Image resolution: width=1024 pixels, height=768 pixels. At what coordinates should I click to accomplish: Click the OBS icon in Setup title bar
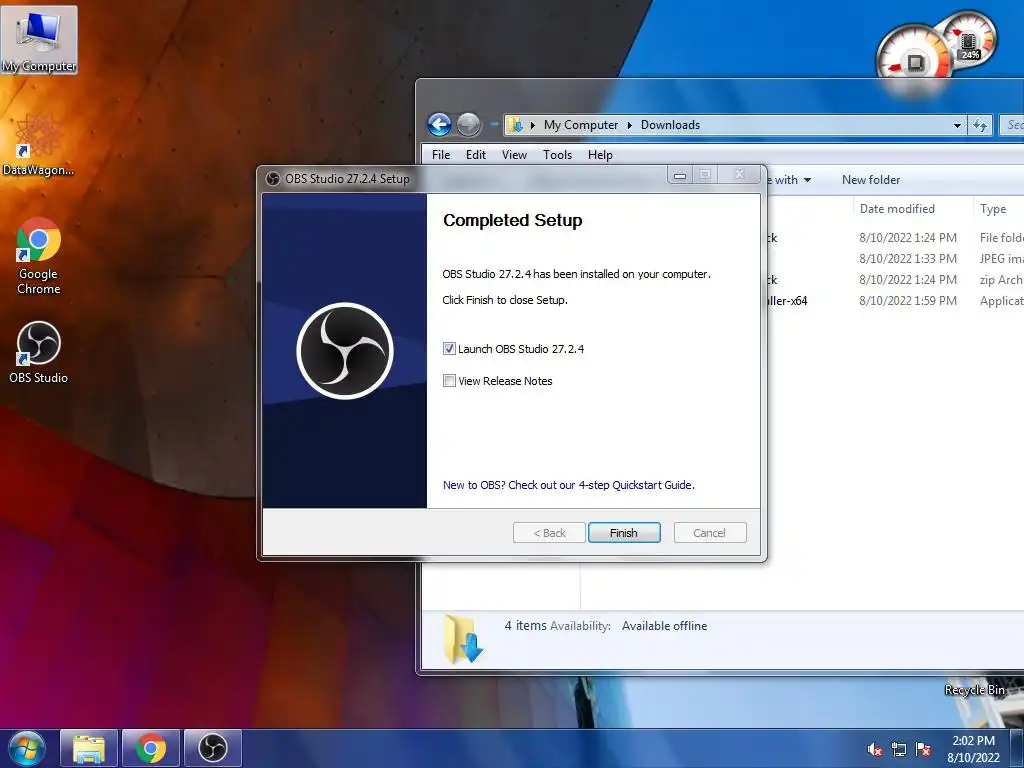(273, 178)
